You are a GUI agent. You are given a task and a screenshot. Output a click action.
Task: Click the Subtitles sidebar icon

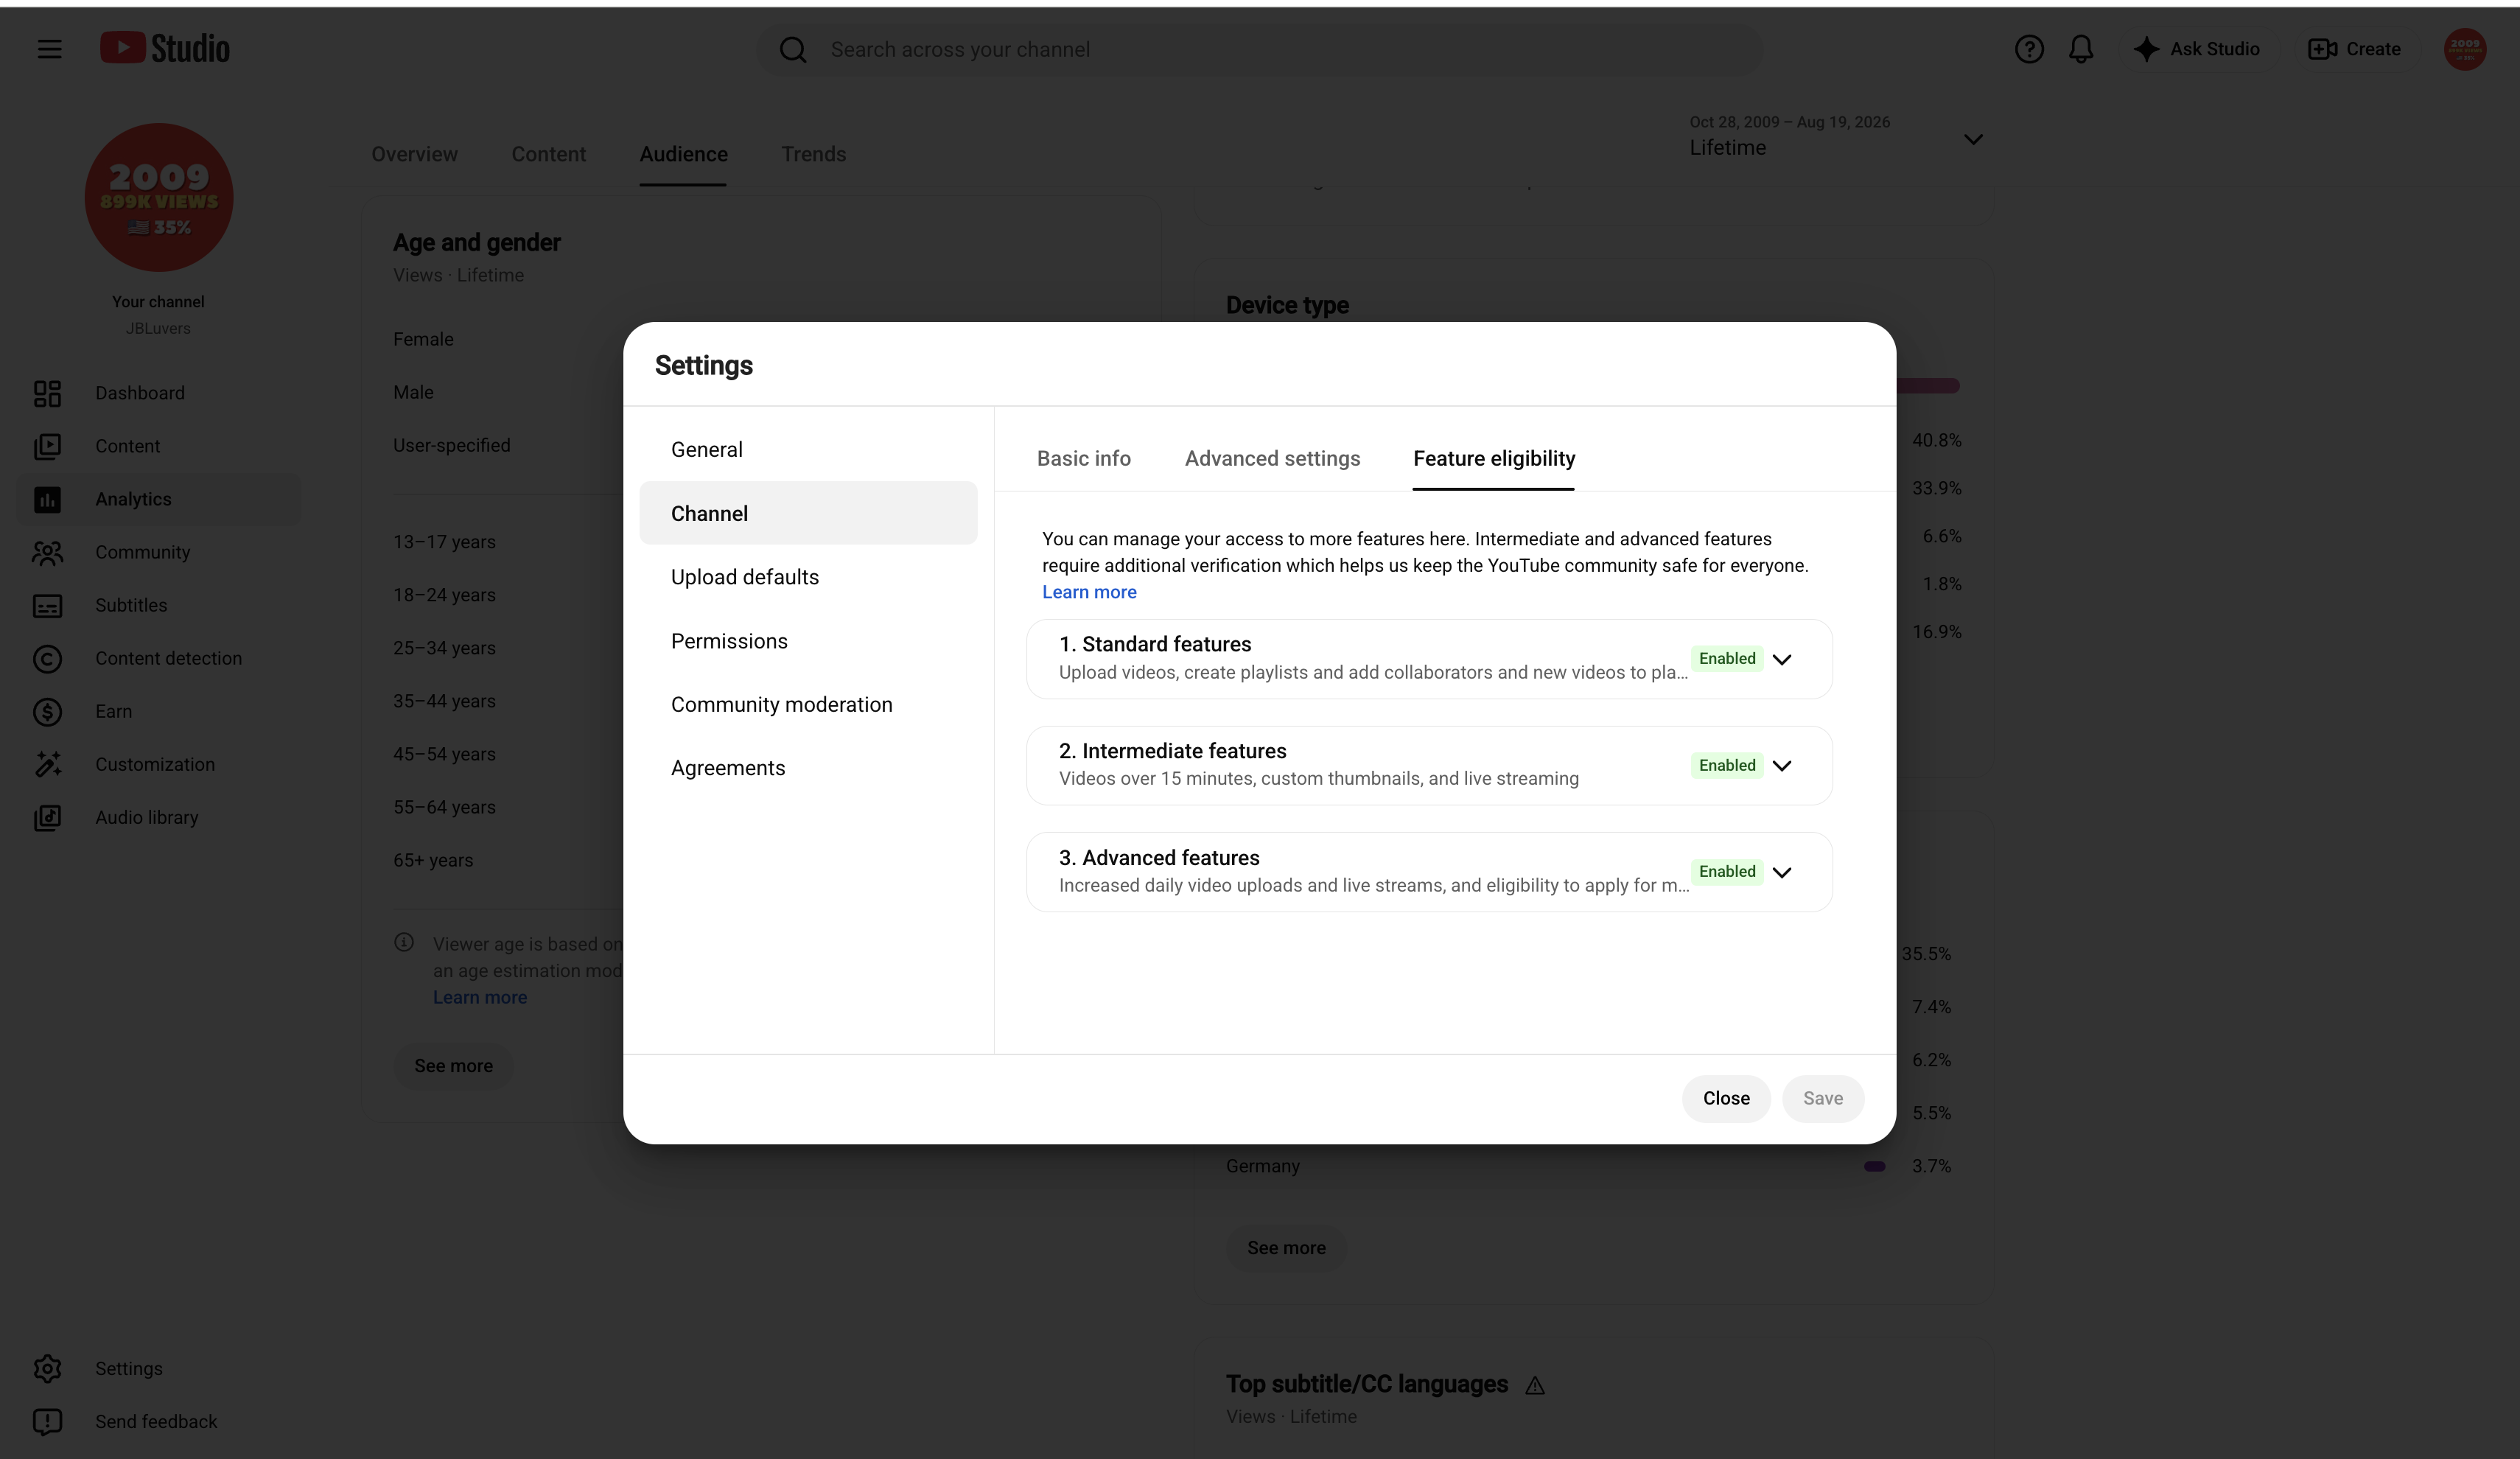pyautogui.click(x=47, y=605)
